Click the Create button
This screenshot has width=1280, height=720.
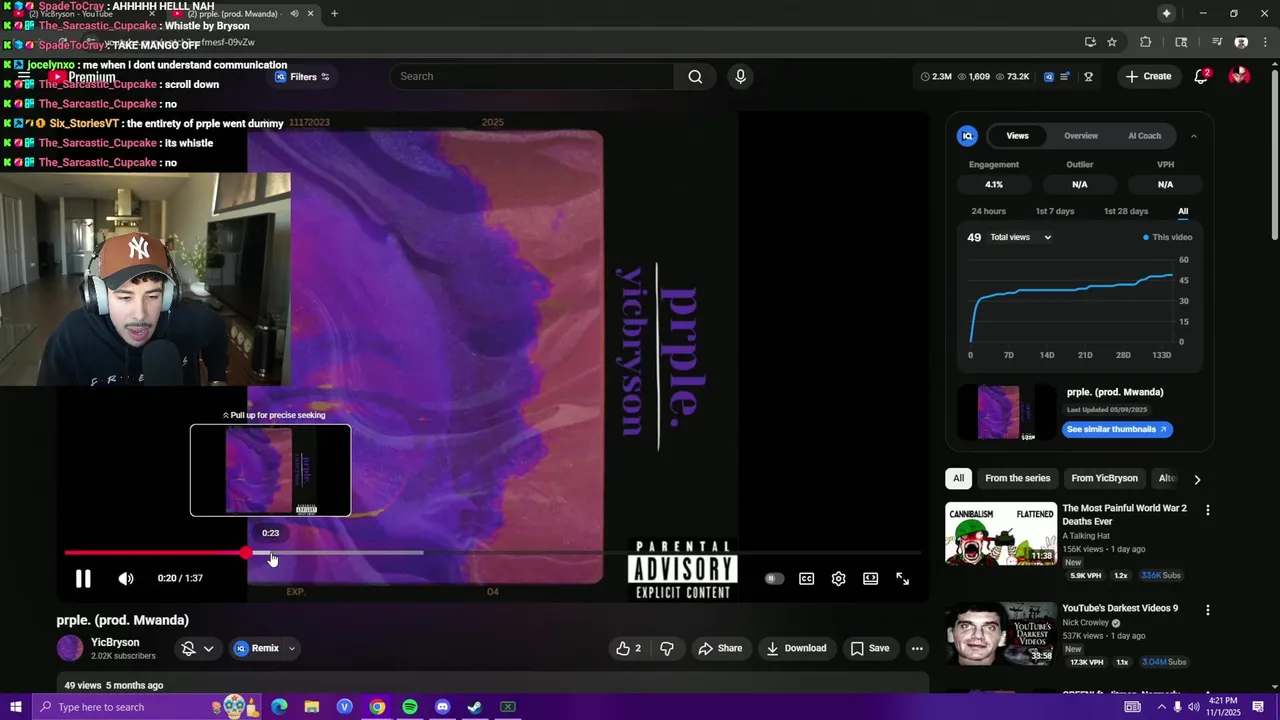coord(1148,76)
